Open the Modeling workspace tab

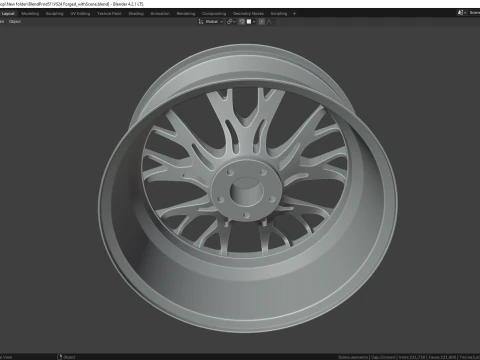[30, 14]
